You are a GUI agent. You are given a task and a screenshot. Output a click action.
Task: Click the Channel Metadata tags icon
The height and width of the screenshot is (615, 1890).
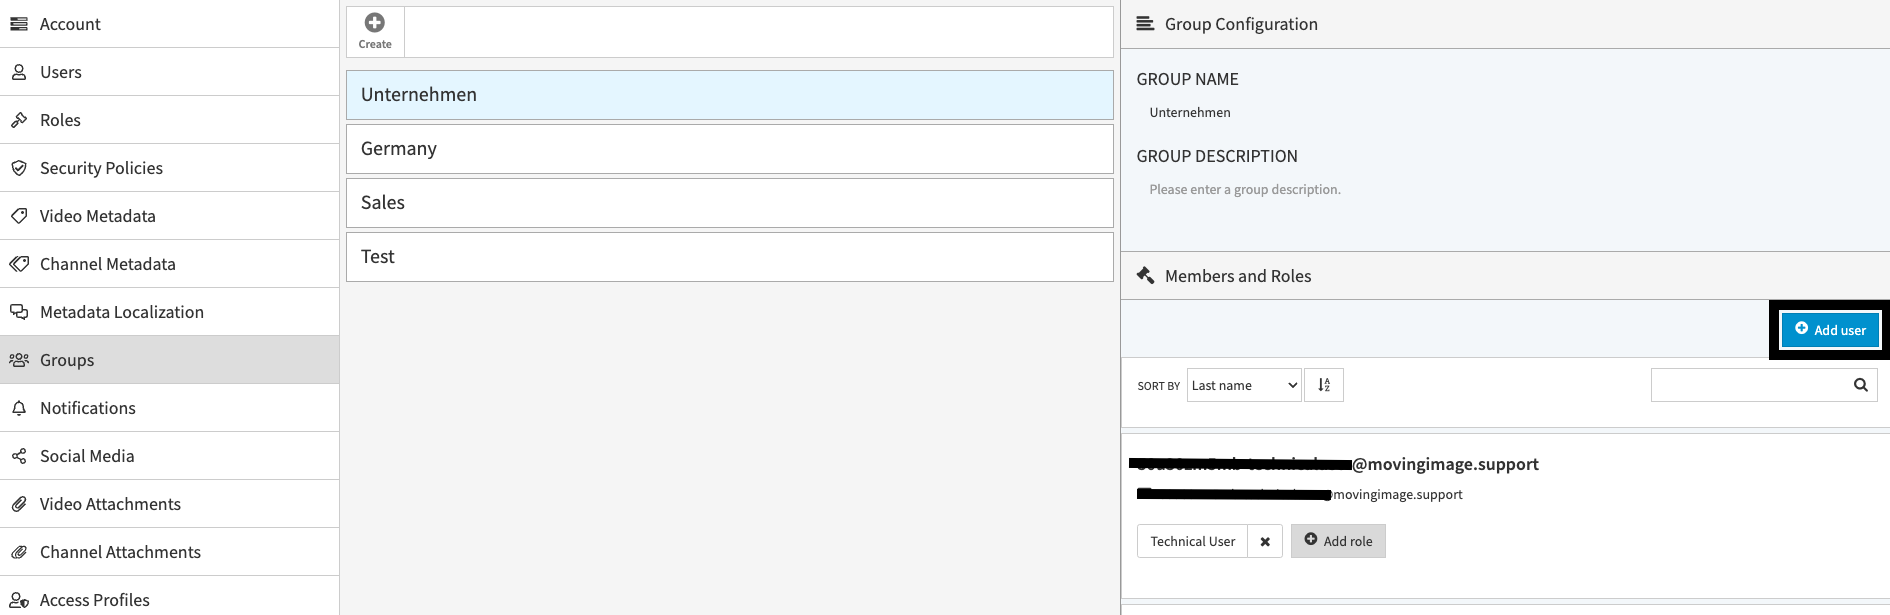(19, 264)
